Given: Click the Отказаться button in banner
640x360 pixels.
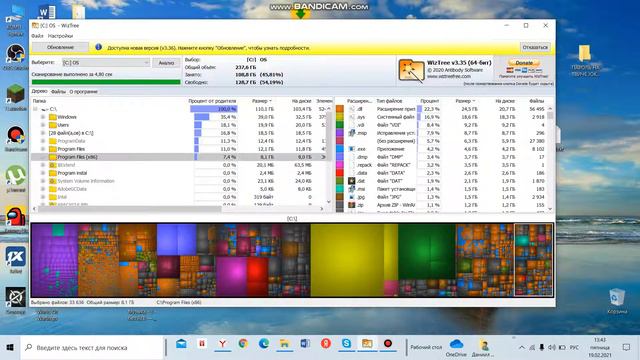Looking at the screenshot, I should (535, 47).
